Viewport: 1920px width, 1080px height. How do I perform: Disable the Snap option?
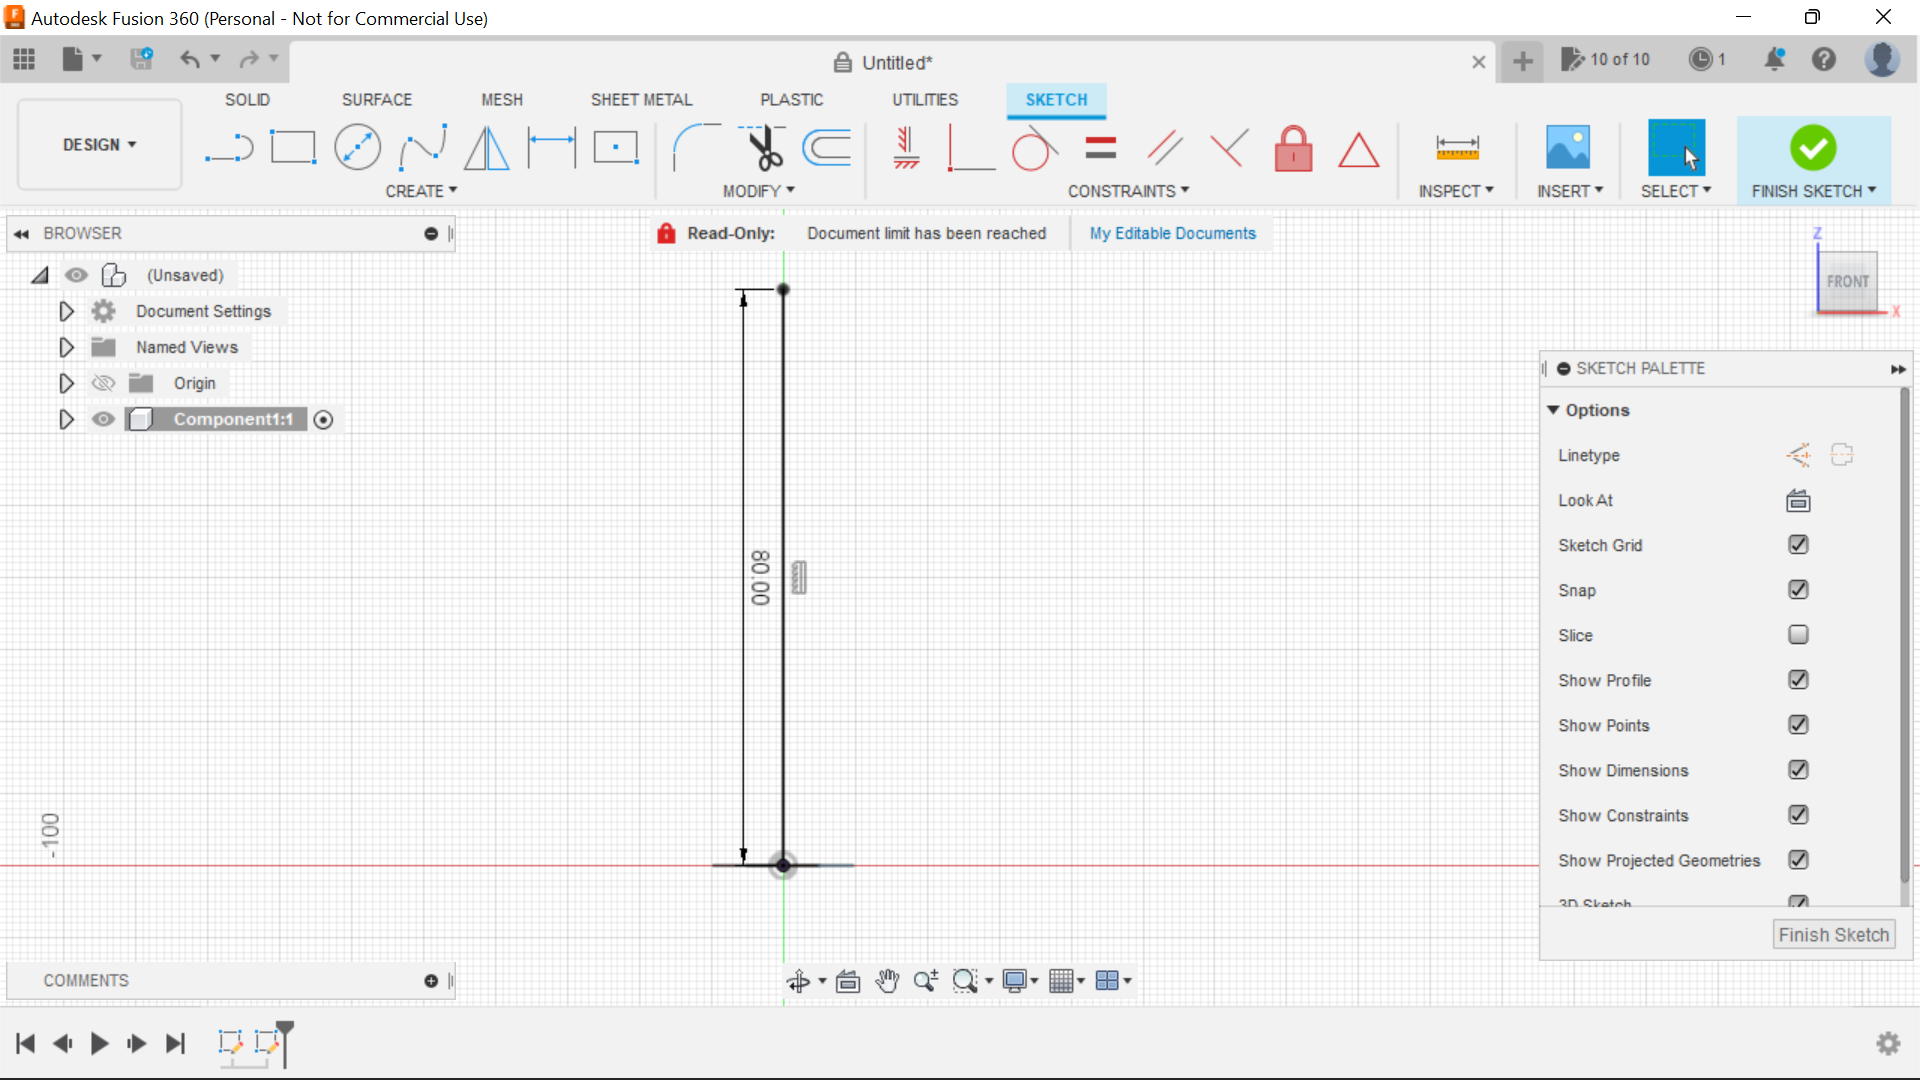1798,590
